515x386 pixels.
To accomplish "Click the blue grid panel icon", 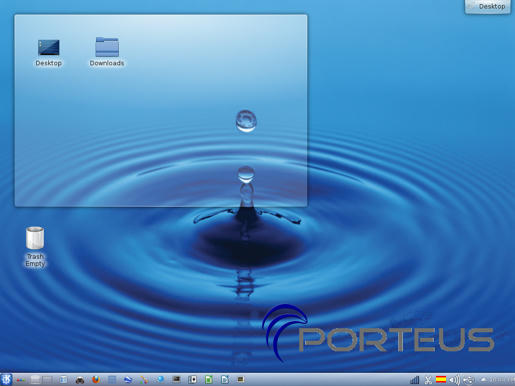I will point(112,380).
